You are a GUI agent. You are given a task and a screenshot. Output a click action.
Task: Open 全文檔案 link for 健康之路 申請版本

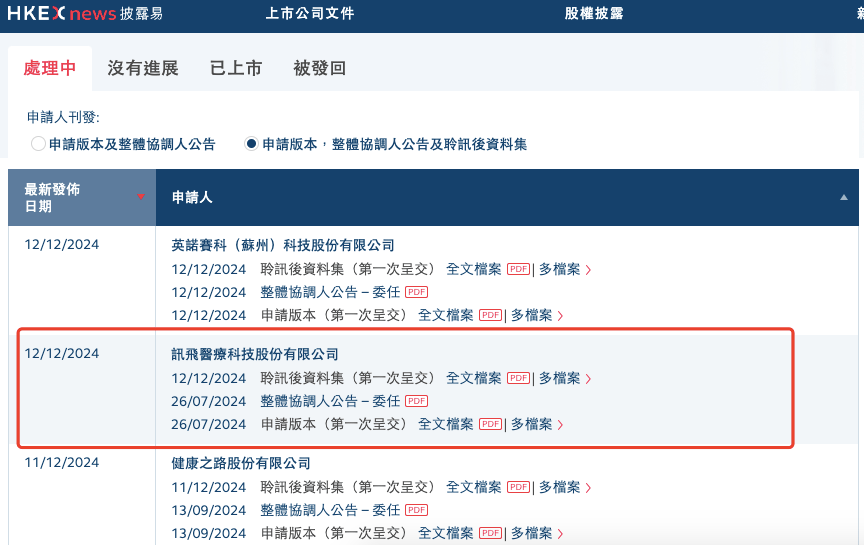click(x=445, y=534)
